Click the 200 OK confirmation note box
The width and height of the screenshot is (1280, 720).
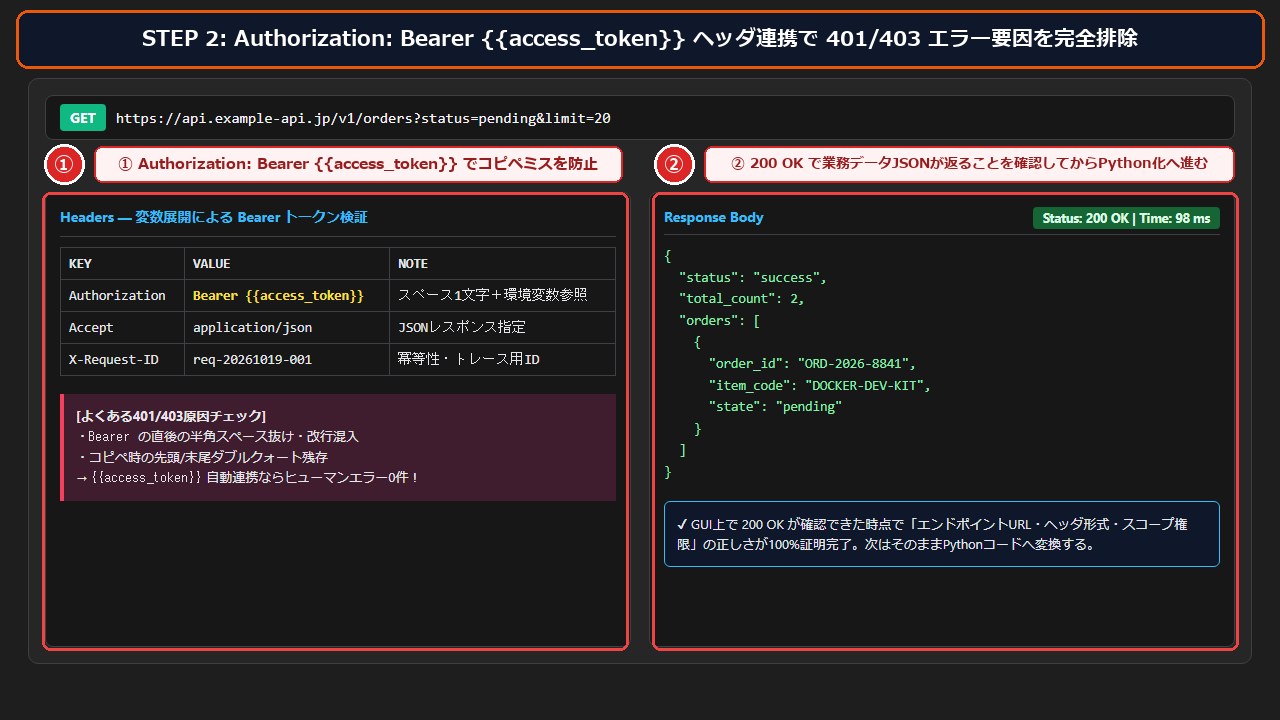point(942,534)
